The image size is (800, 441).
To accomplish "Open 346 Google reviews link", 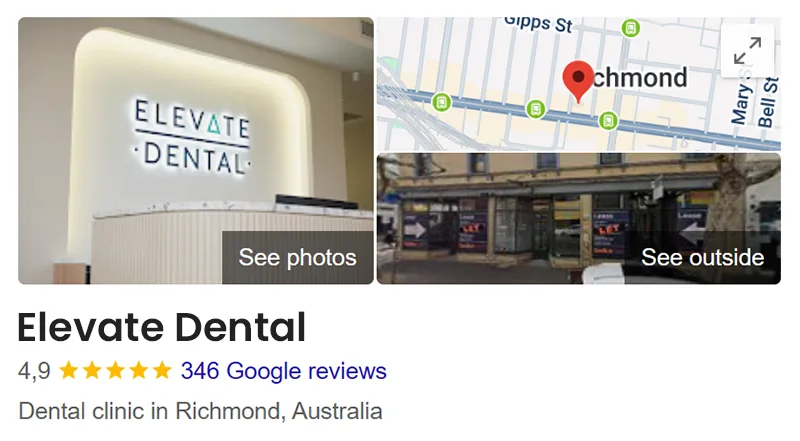I will 284,371.
